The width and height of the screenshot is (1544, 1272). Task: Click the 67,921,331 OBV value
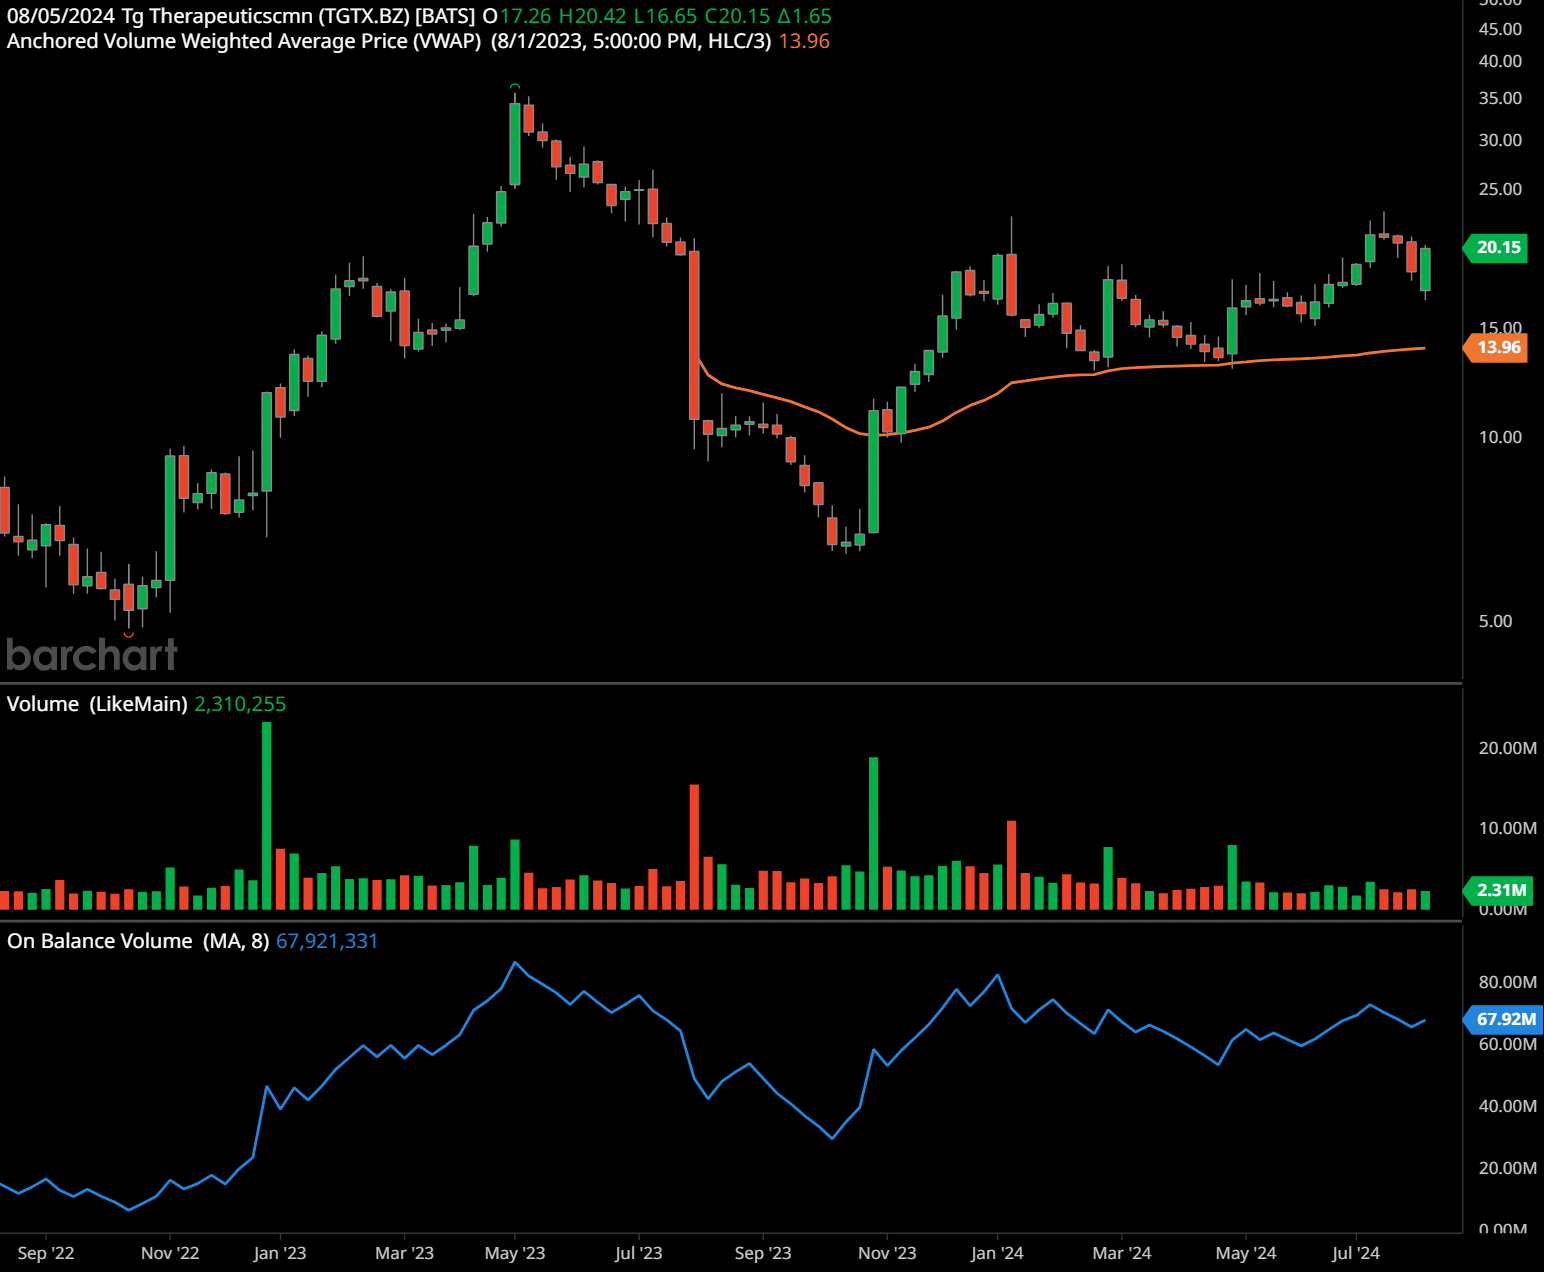pyautogui.click(x=327, y=941)
